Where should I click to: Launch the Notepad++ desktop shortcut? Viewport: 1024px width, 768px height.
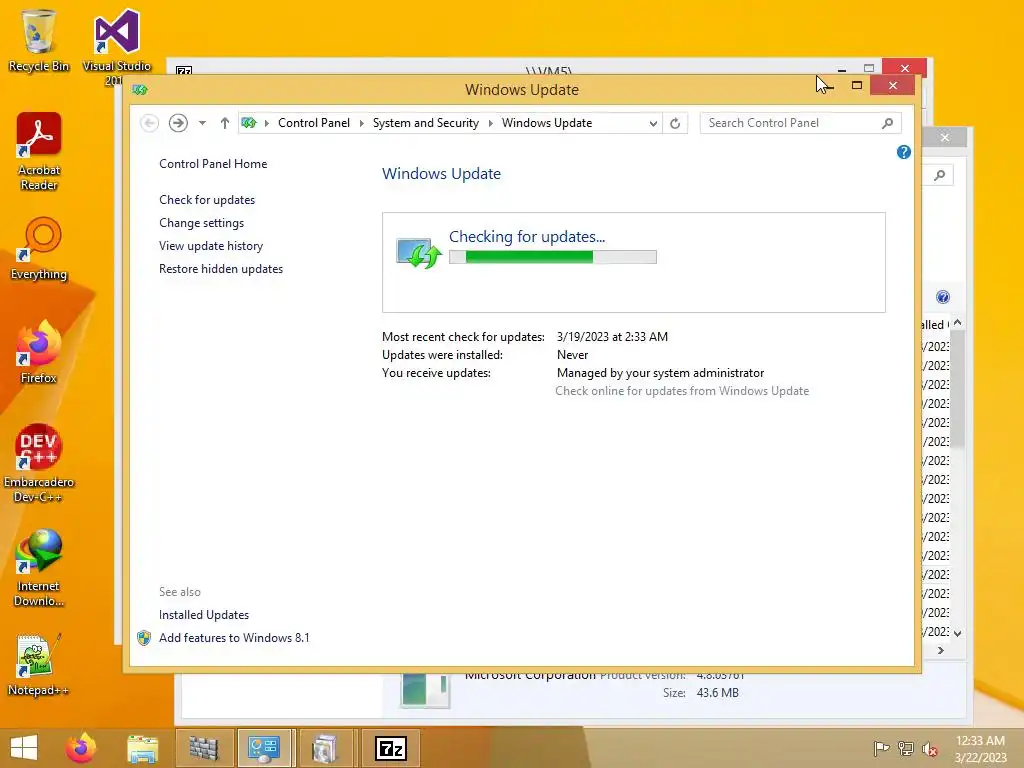click(x=39, y=665)
